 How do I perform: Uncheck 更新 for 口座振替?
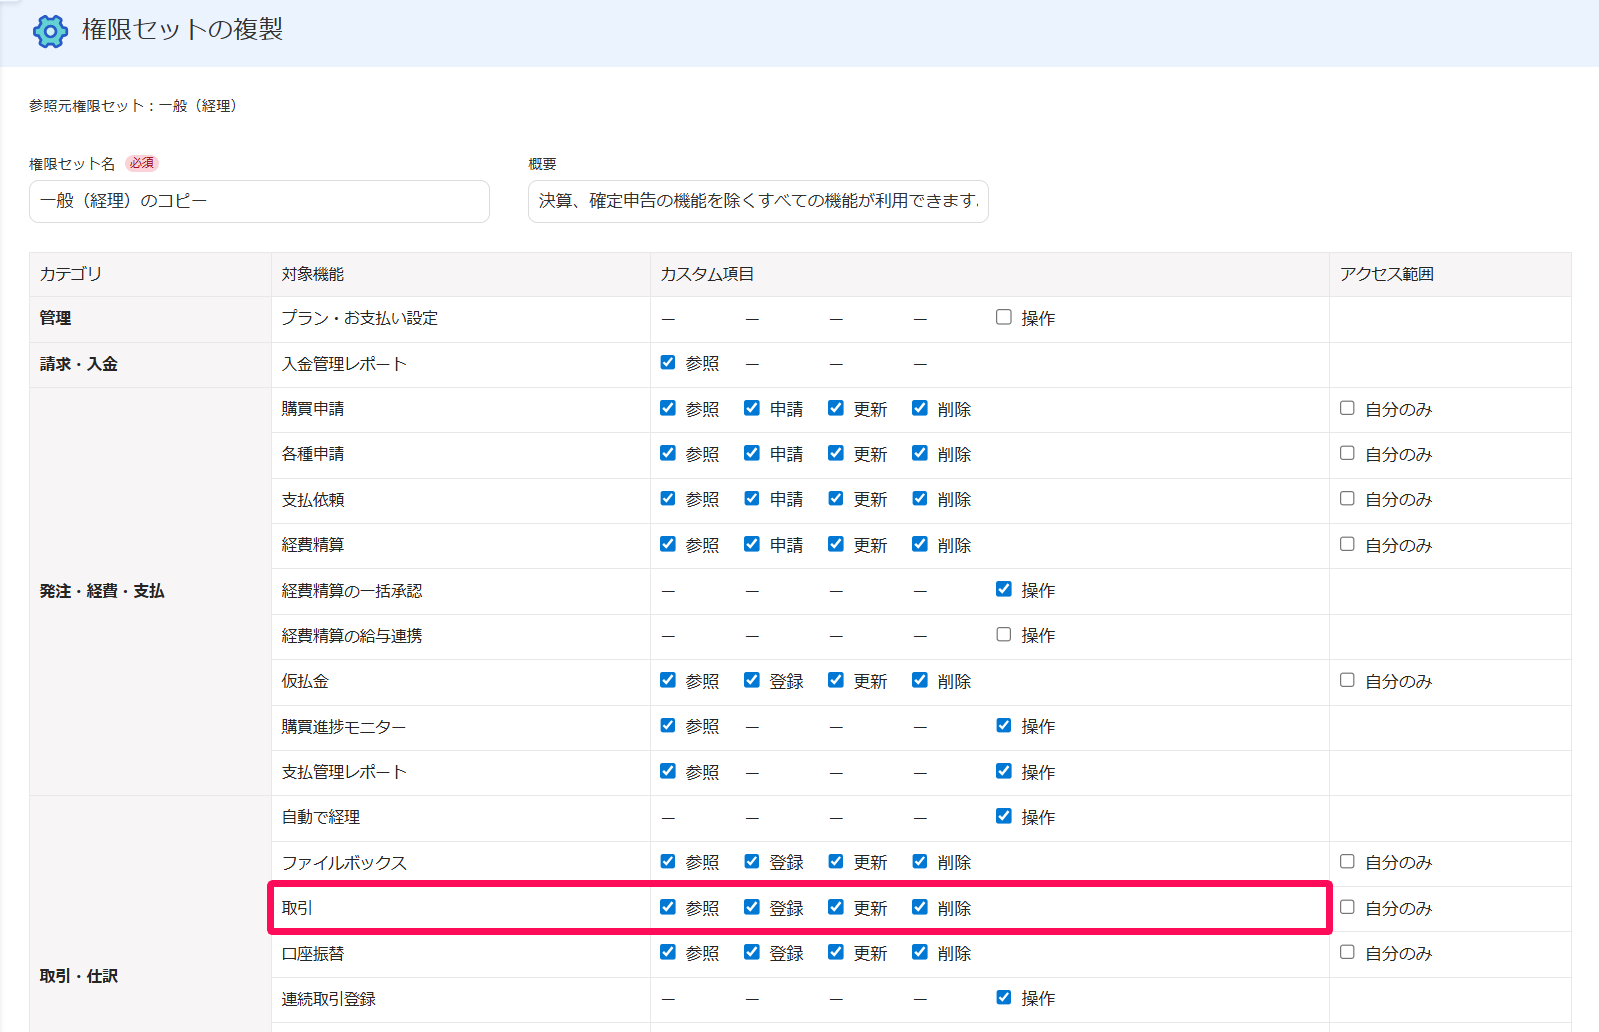(836, 952)
